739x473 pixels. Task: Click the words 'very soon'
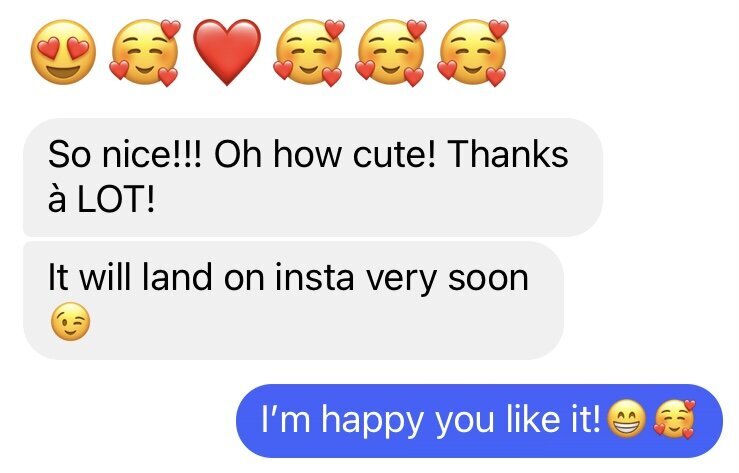(x=447, y=279)
